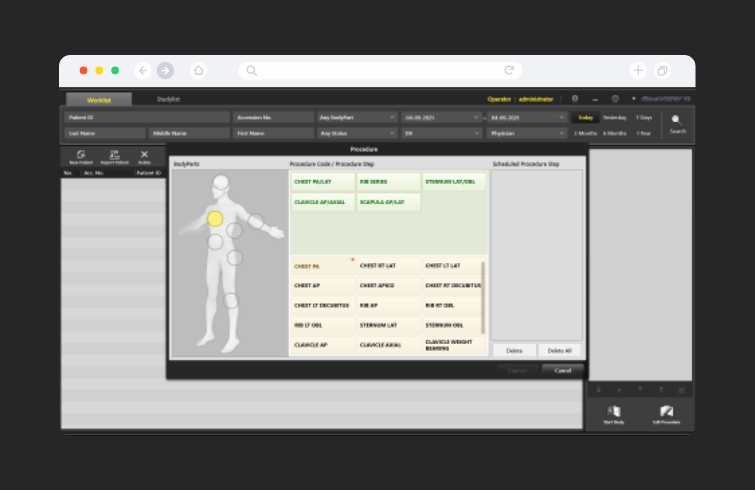This screenshot has width=755, height=490.
Task: Select the CHEST LT DECUBITUS procedure step
Action: coord(323,306)
